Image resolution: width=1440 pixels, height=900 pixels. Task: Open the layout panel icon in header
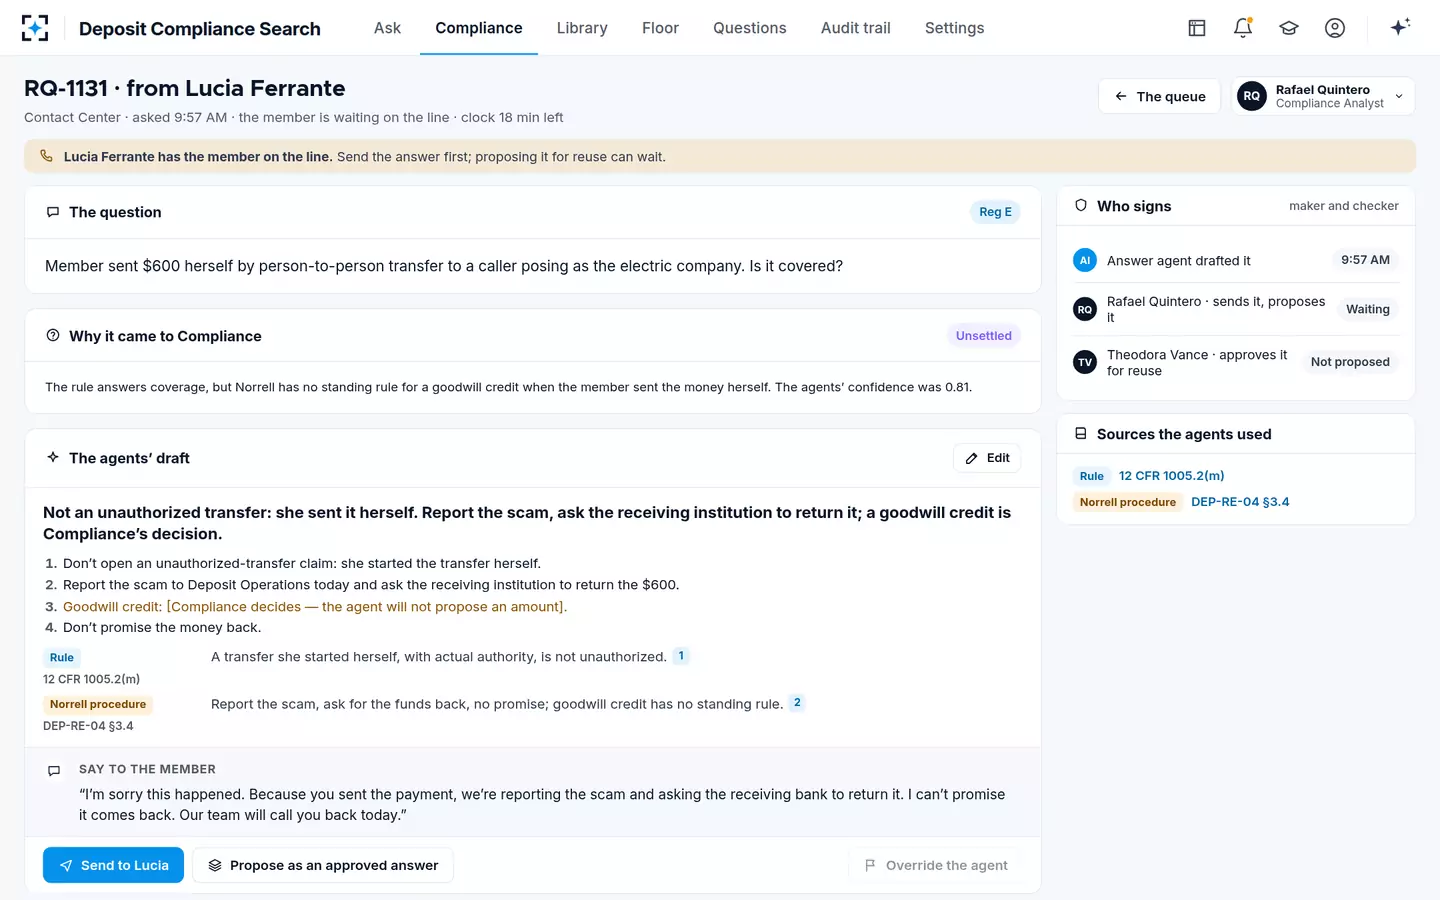[1197, 28]
